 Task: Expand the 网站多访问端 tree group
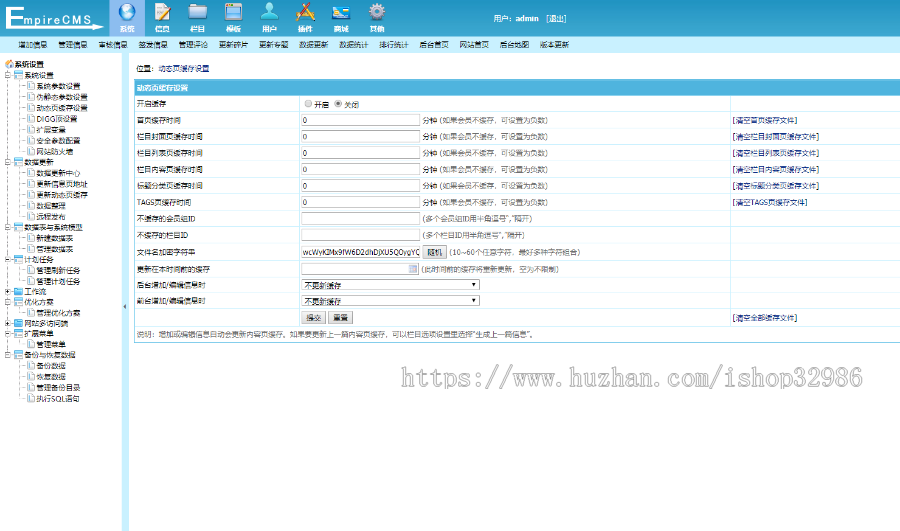click(x=7, y=323)
